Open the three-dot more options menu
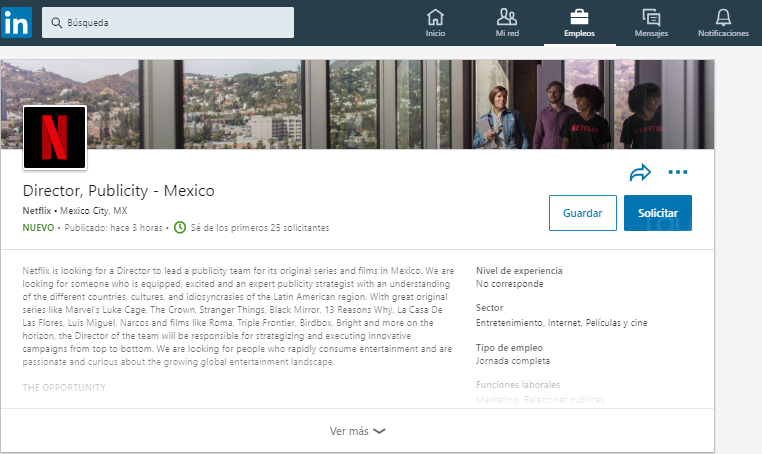Image resolution: width=762 pixels, height=454 pixels. pyautogui.click(x=678, y=172)
